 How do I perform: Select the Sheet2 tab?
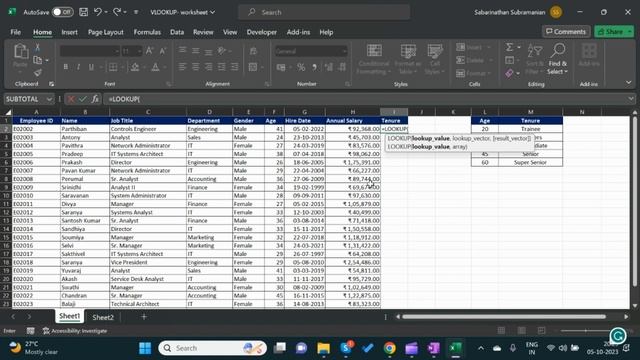click(103, 317)
